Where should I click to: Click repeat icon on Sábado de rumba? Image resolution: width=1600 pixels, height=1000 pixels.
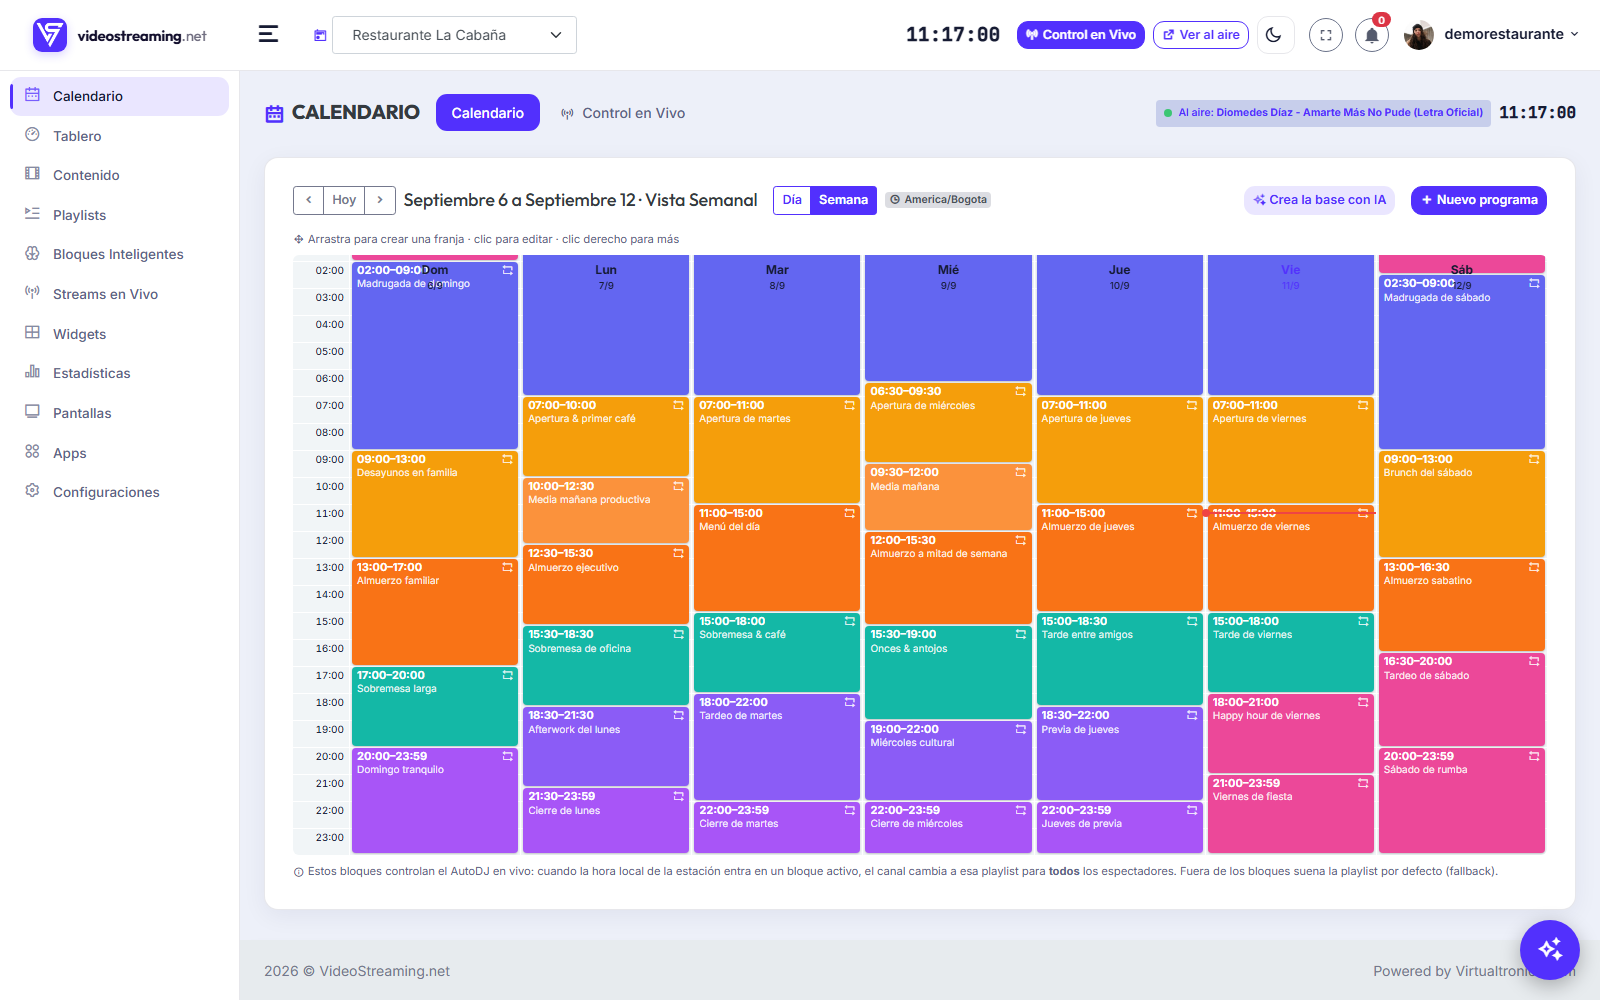[1534, 757]
